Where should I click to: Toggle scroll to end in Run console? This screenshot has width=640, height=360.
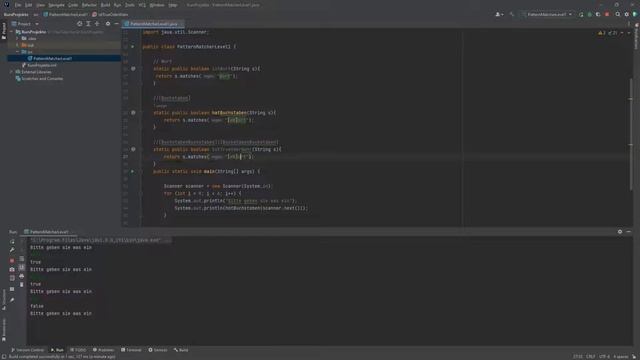22,267
